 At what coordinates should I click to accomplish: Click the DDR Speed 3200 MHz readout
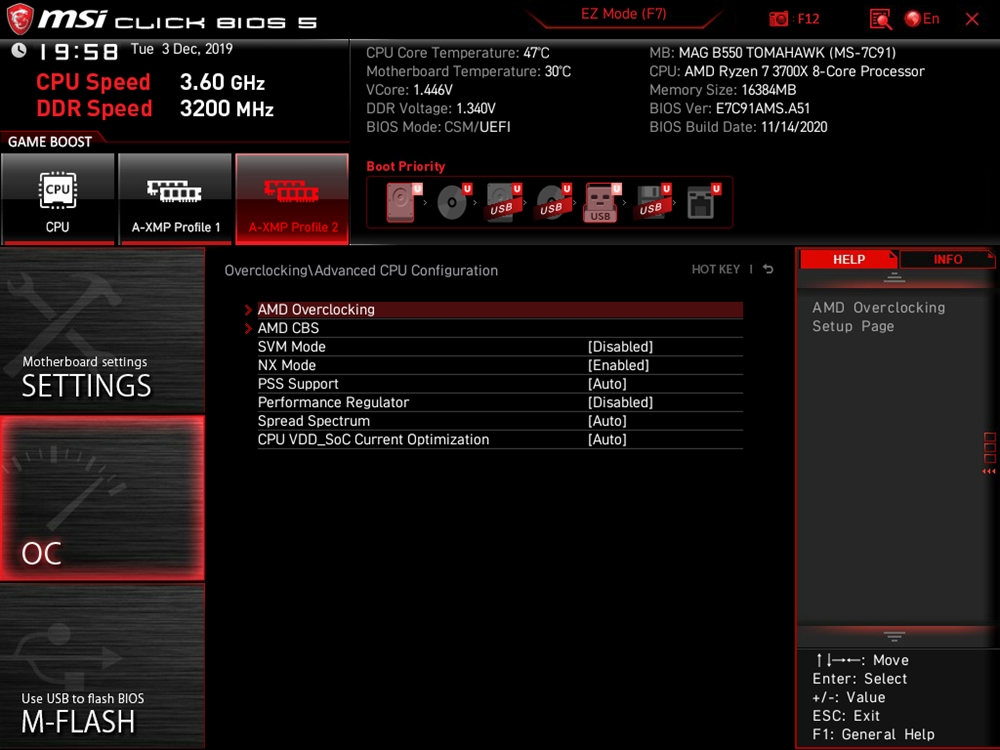155,108
